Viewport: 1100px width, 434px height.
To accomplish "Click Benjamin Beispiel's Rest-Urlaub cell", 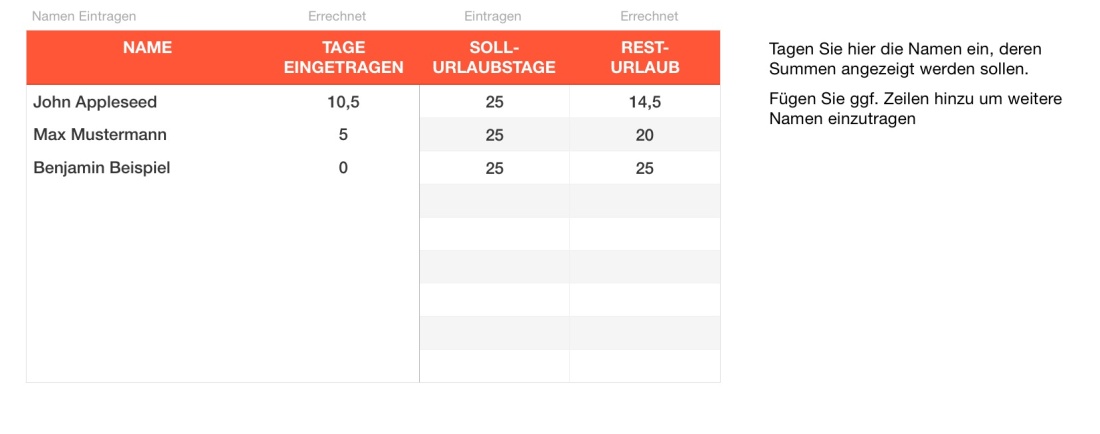I will click(645, 168).
